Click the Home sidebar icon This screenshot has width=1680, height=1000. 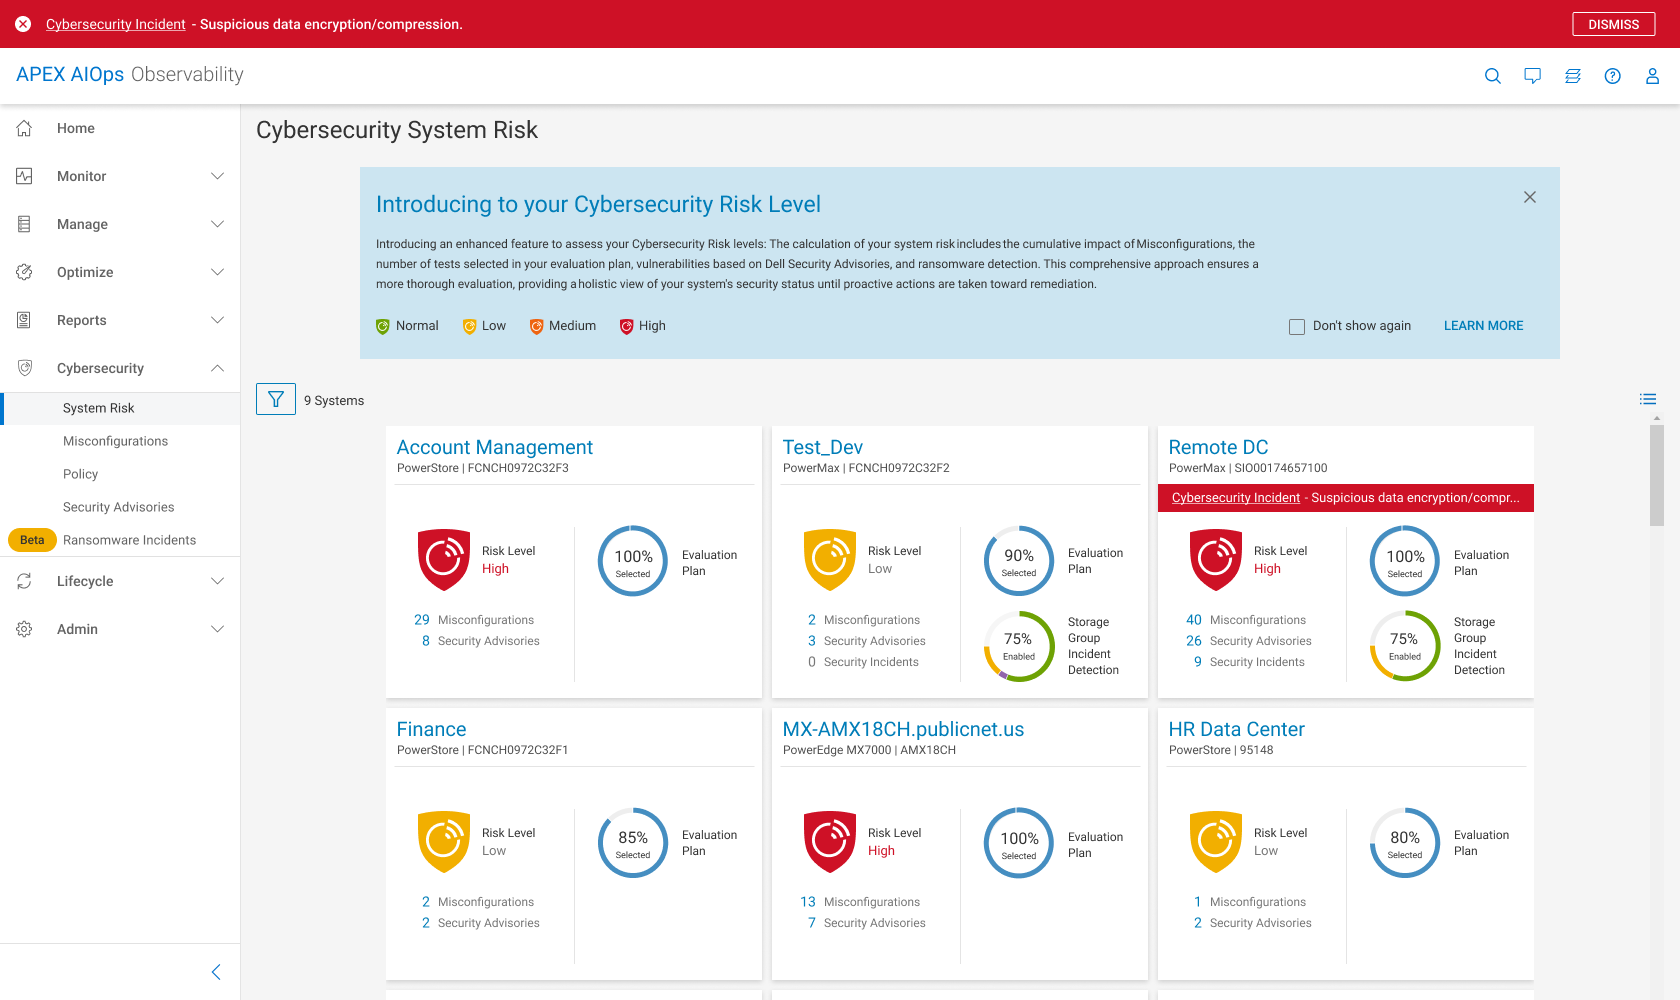pyautogui.click(x=25, y=128)
